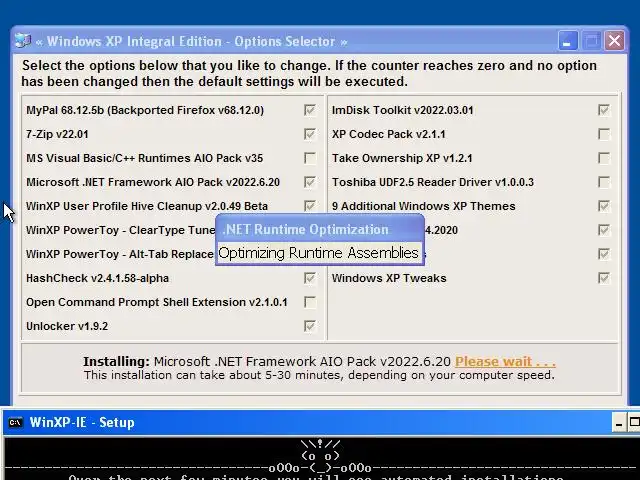Toggle HashCheck v2.4.1.58-alpha checkbox

[310, 278]
